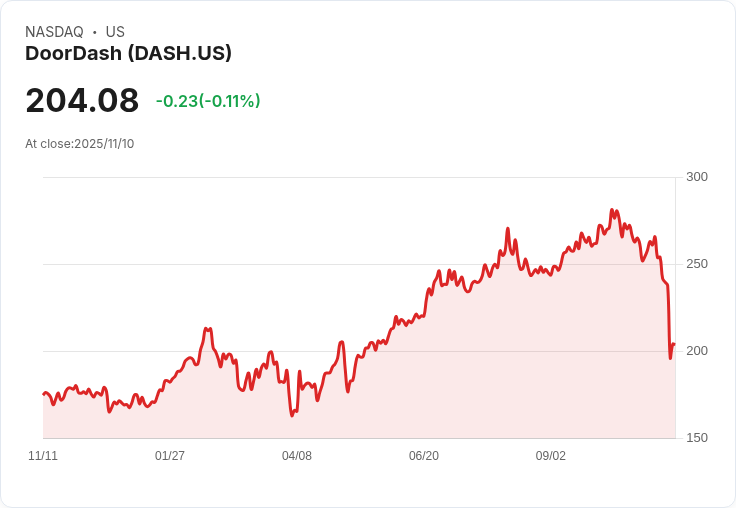The image size is (736, 508).
Task: Click the NASDAQ exchange label
Action: coord(54,32)
